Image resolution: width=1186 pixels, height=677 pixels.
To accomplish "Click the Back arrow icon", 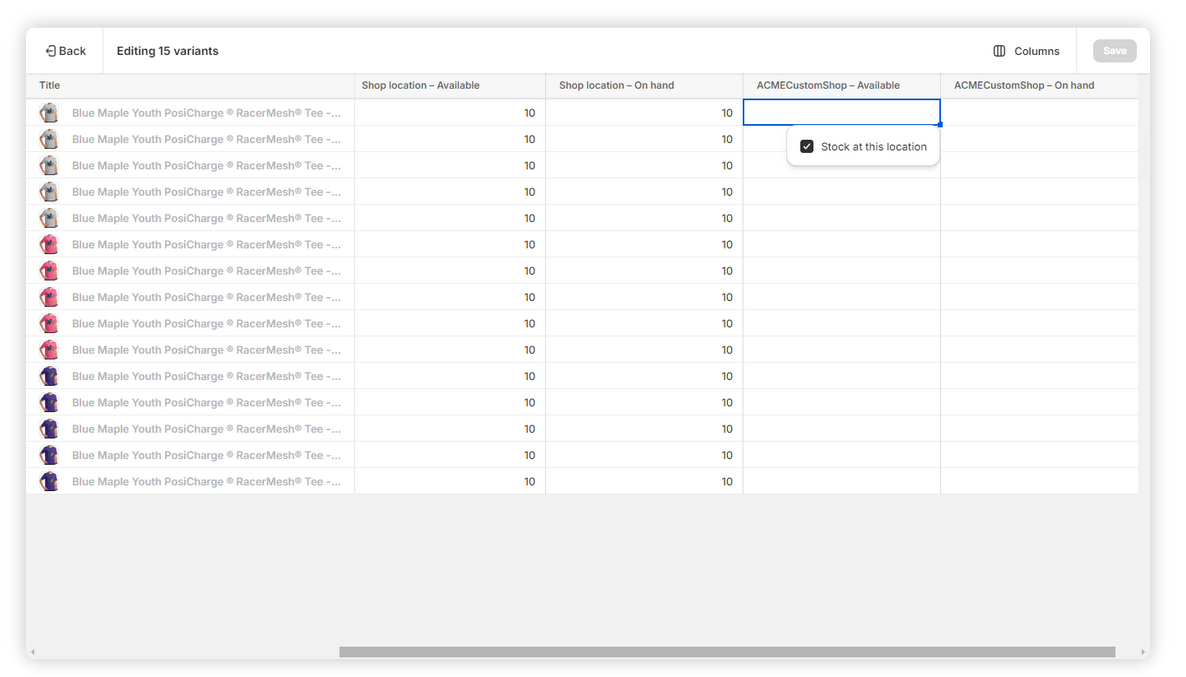I will tap(50, 51).
